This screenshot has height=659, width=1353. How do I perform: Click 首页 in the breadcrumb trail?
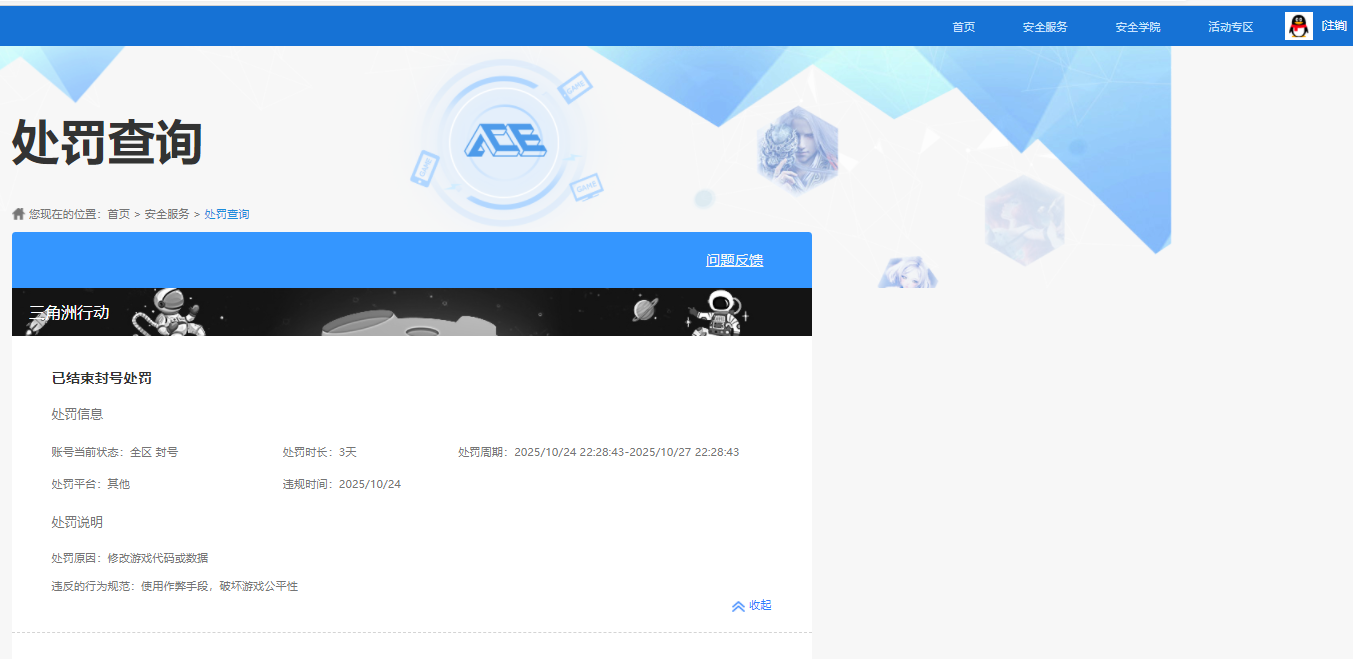tap(118, 213)
